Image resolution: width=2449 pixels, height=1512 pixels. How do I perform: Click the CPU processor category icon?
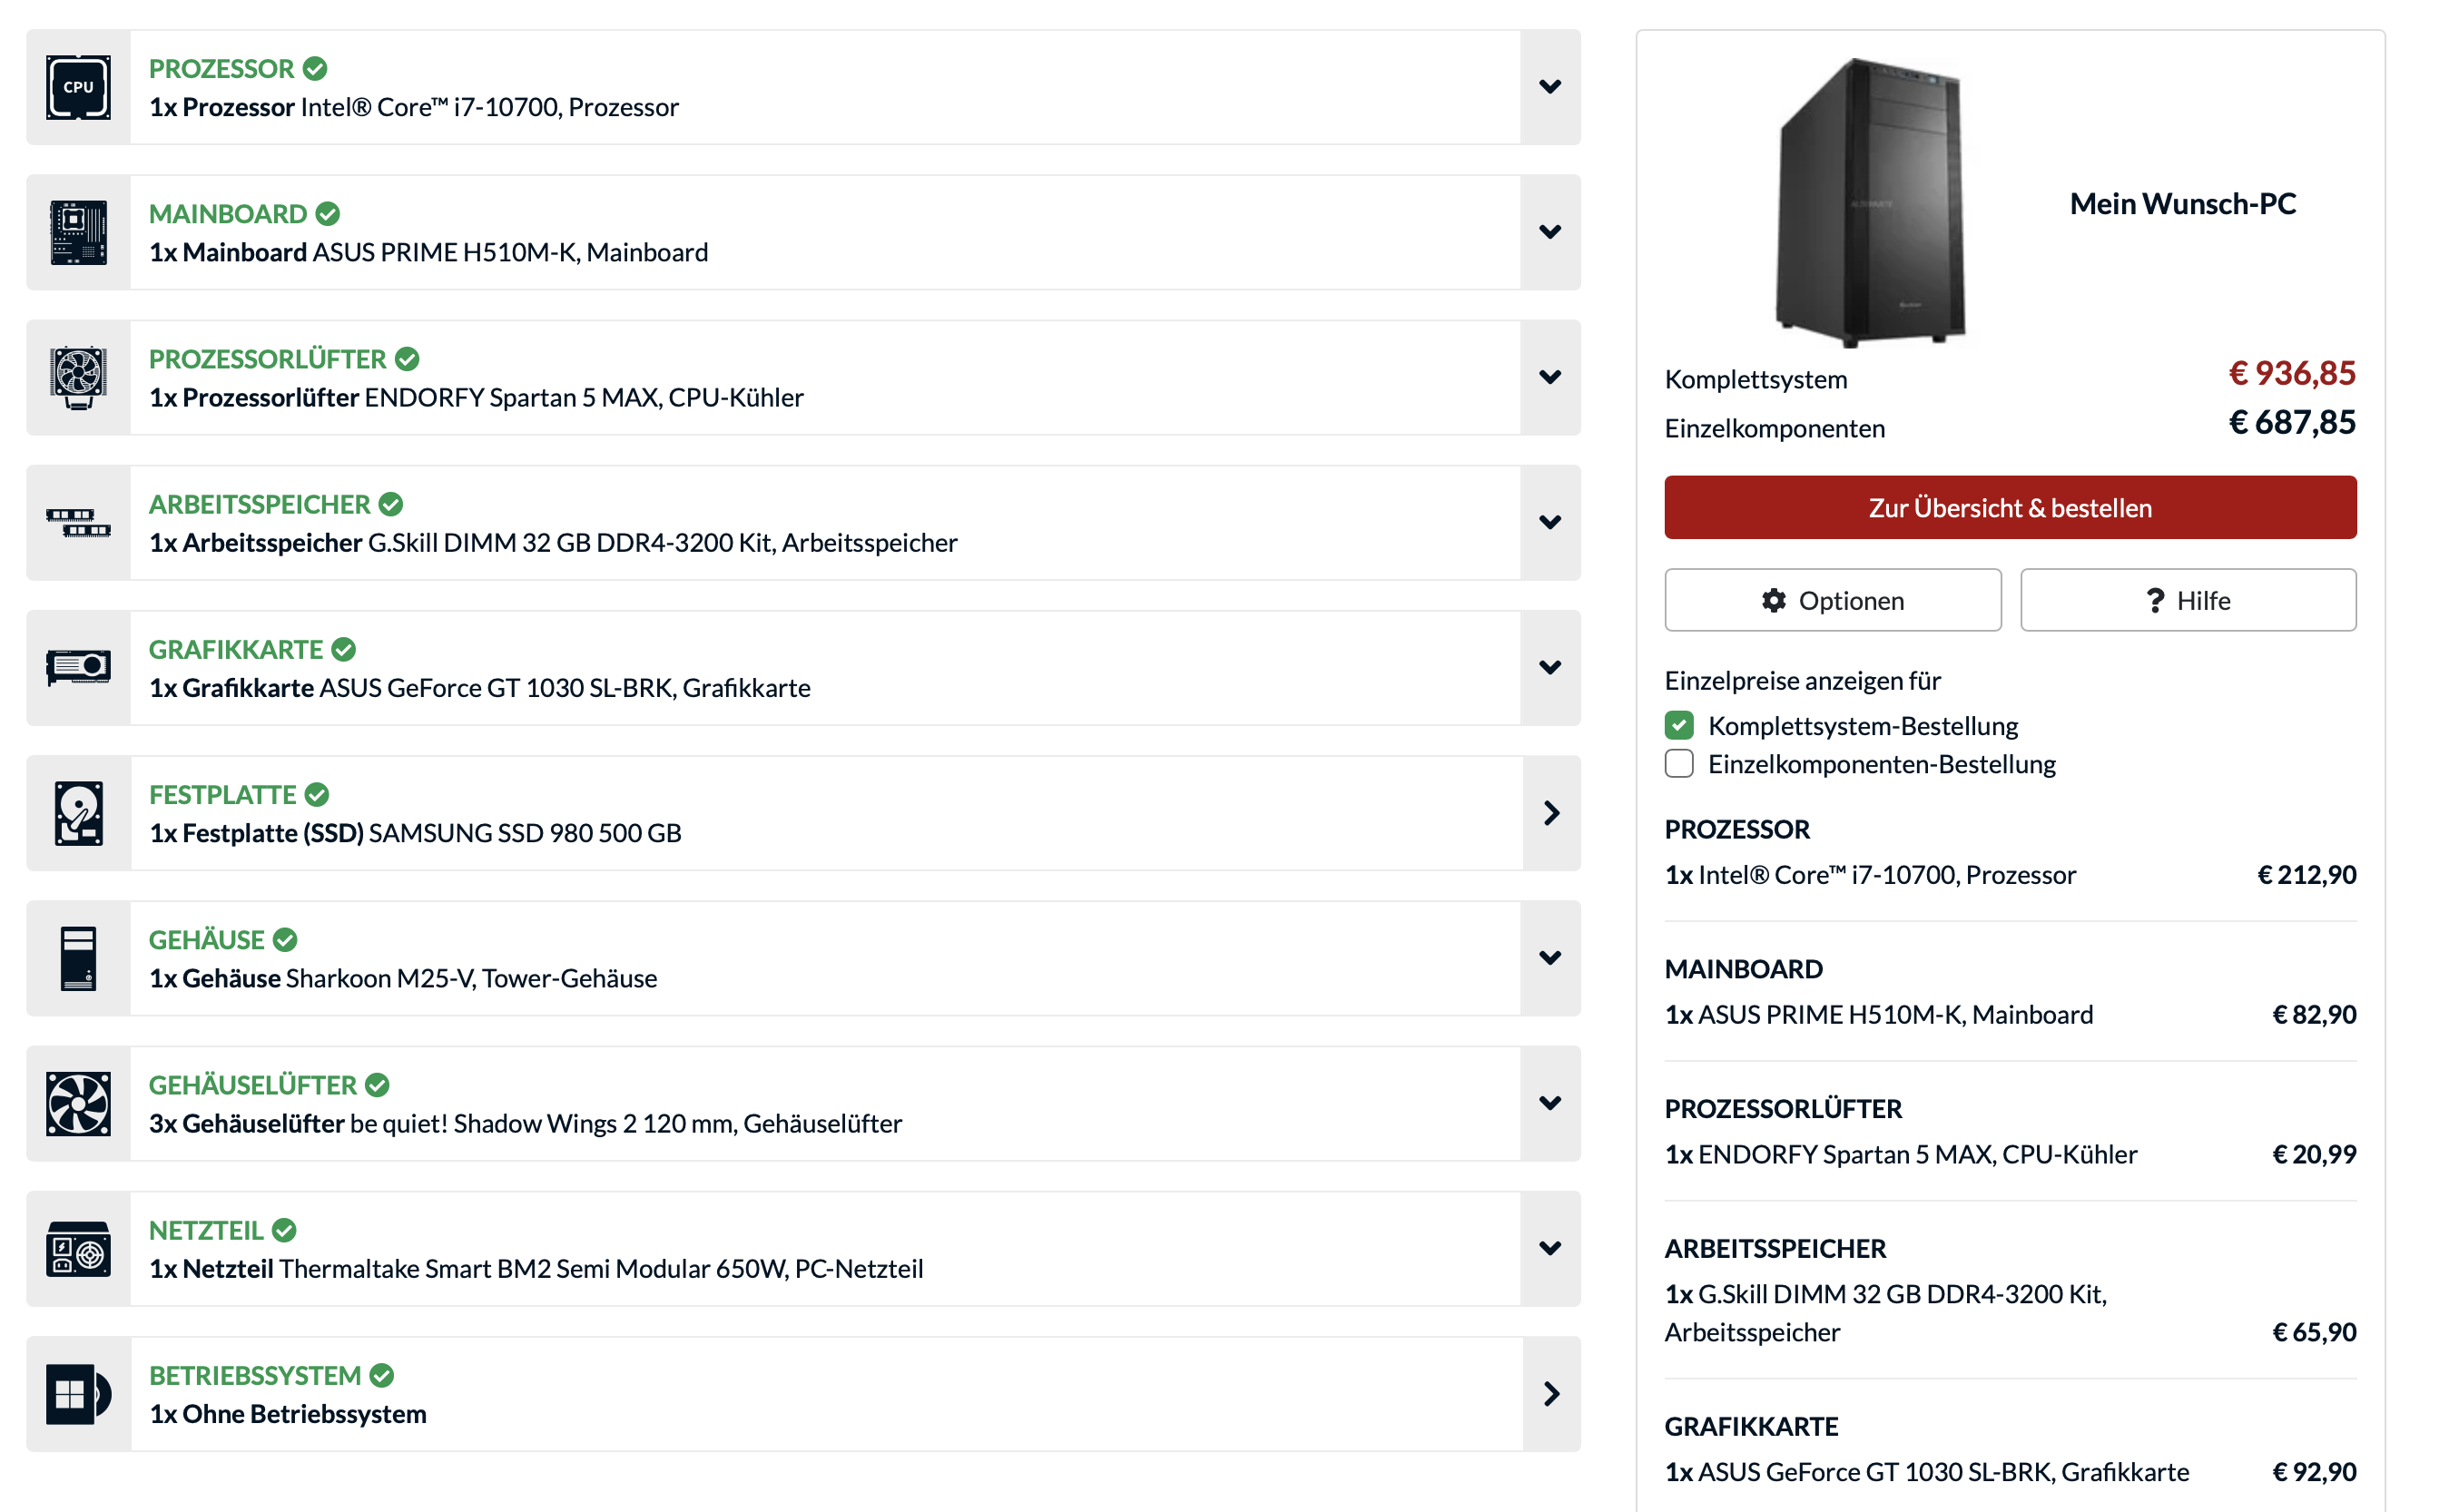pyautogui.click(x=78, y=87)
